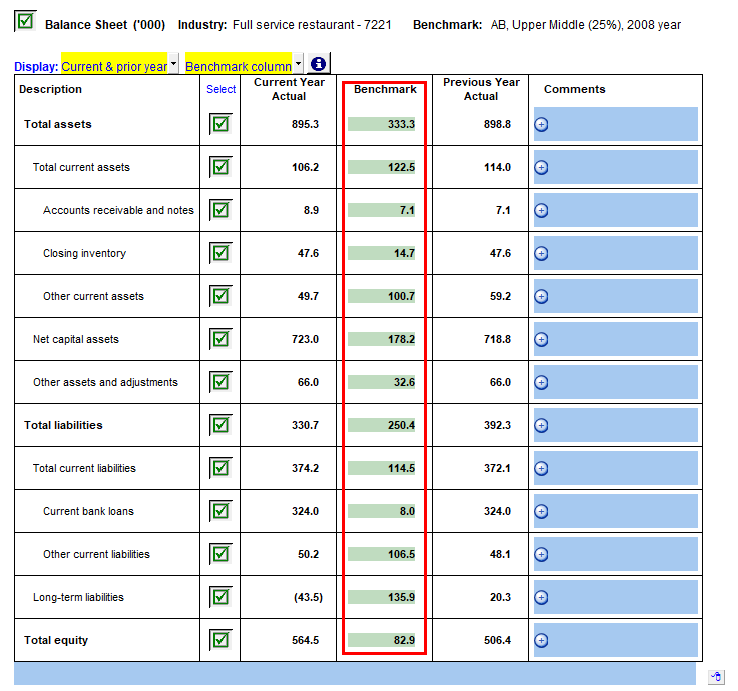This screenshot has height=691, width=738.
Task: Click comment plus icon for Total equity
Action: (x=541, y=640)
